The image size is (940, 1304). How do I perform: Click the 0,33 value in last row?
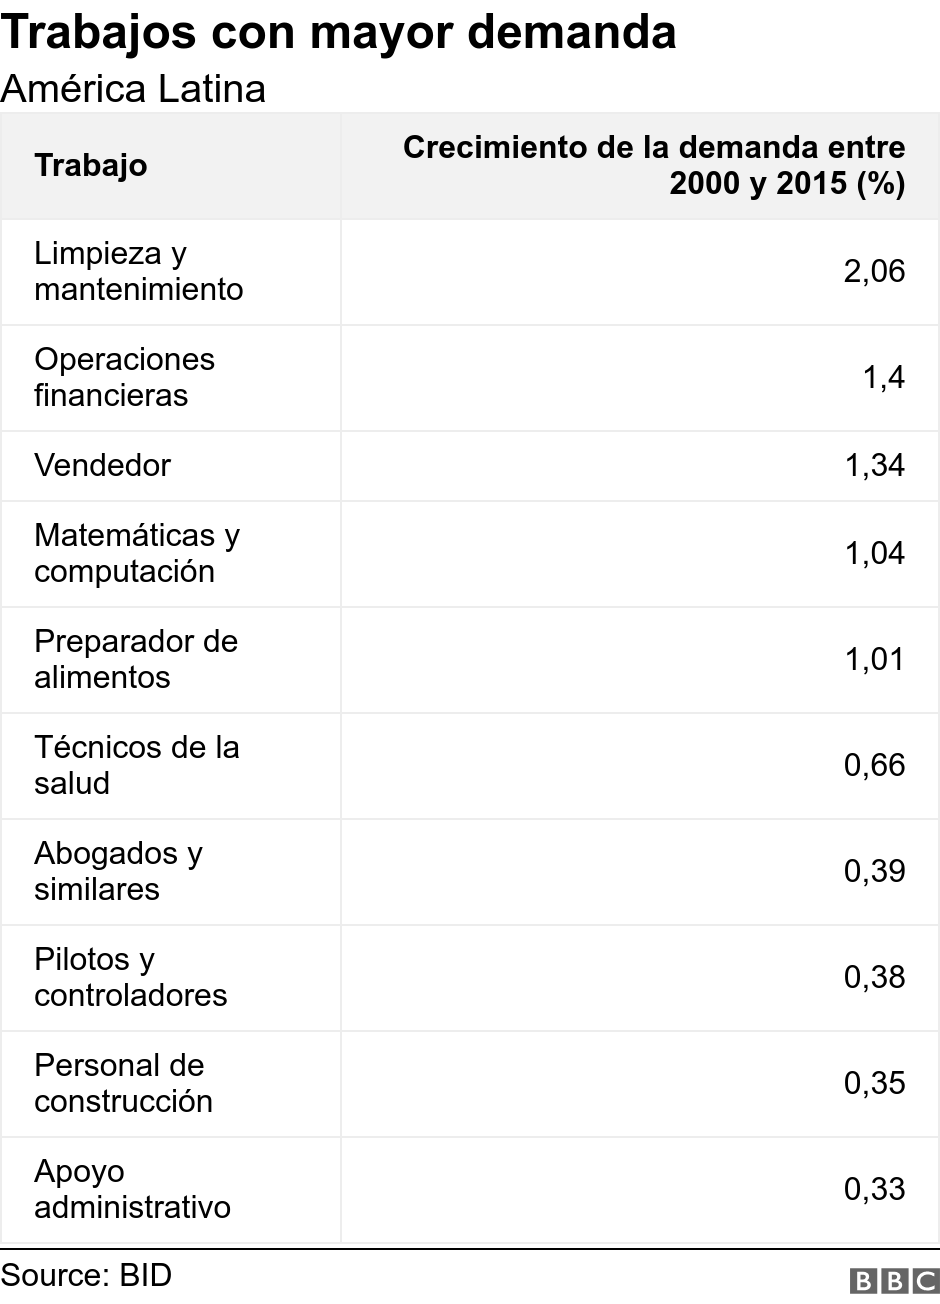pyautogui.click(x=874, y=1190)
